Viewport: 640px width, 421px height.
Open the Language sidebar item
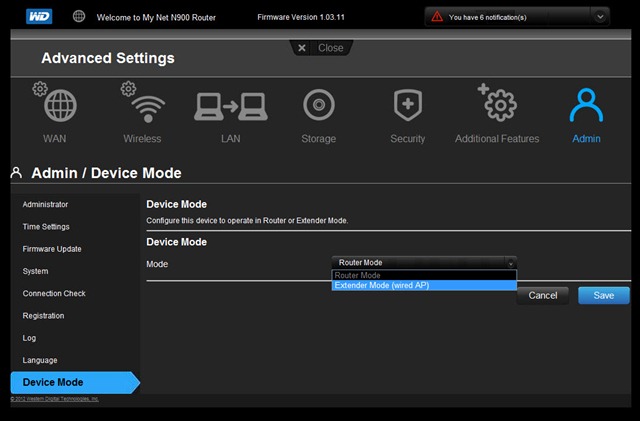click(x=40, y=360)
